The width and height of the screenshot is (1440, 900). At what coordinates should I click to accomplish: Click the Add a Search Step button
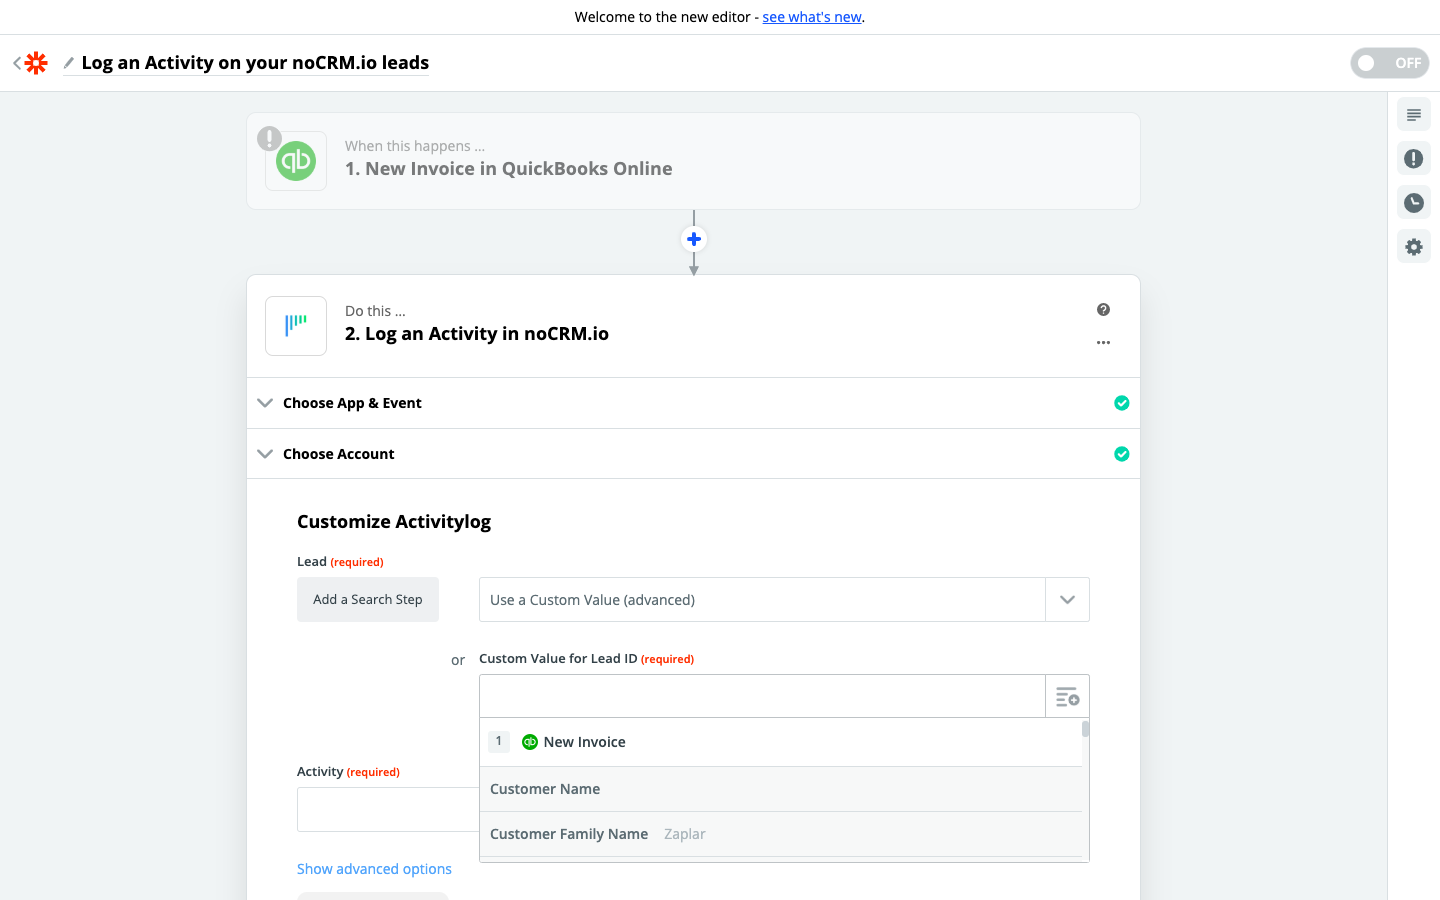point(368,600)
